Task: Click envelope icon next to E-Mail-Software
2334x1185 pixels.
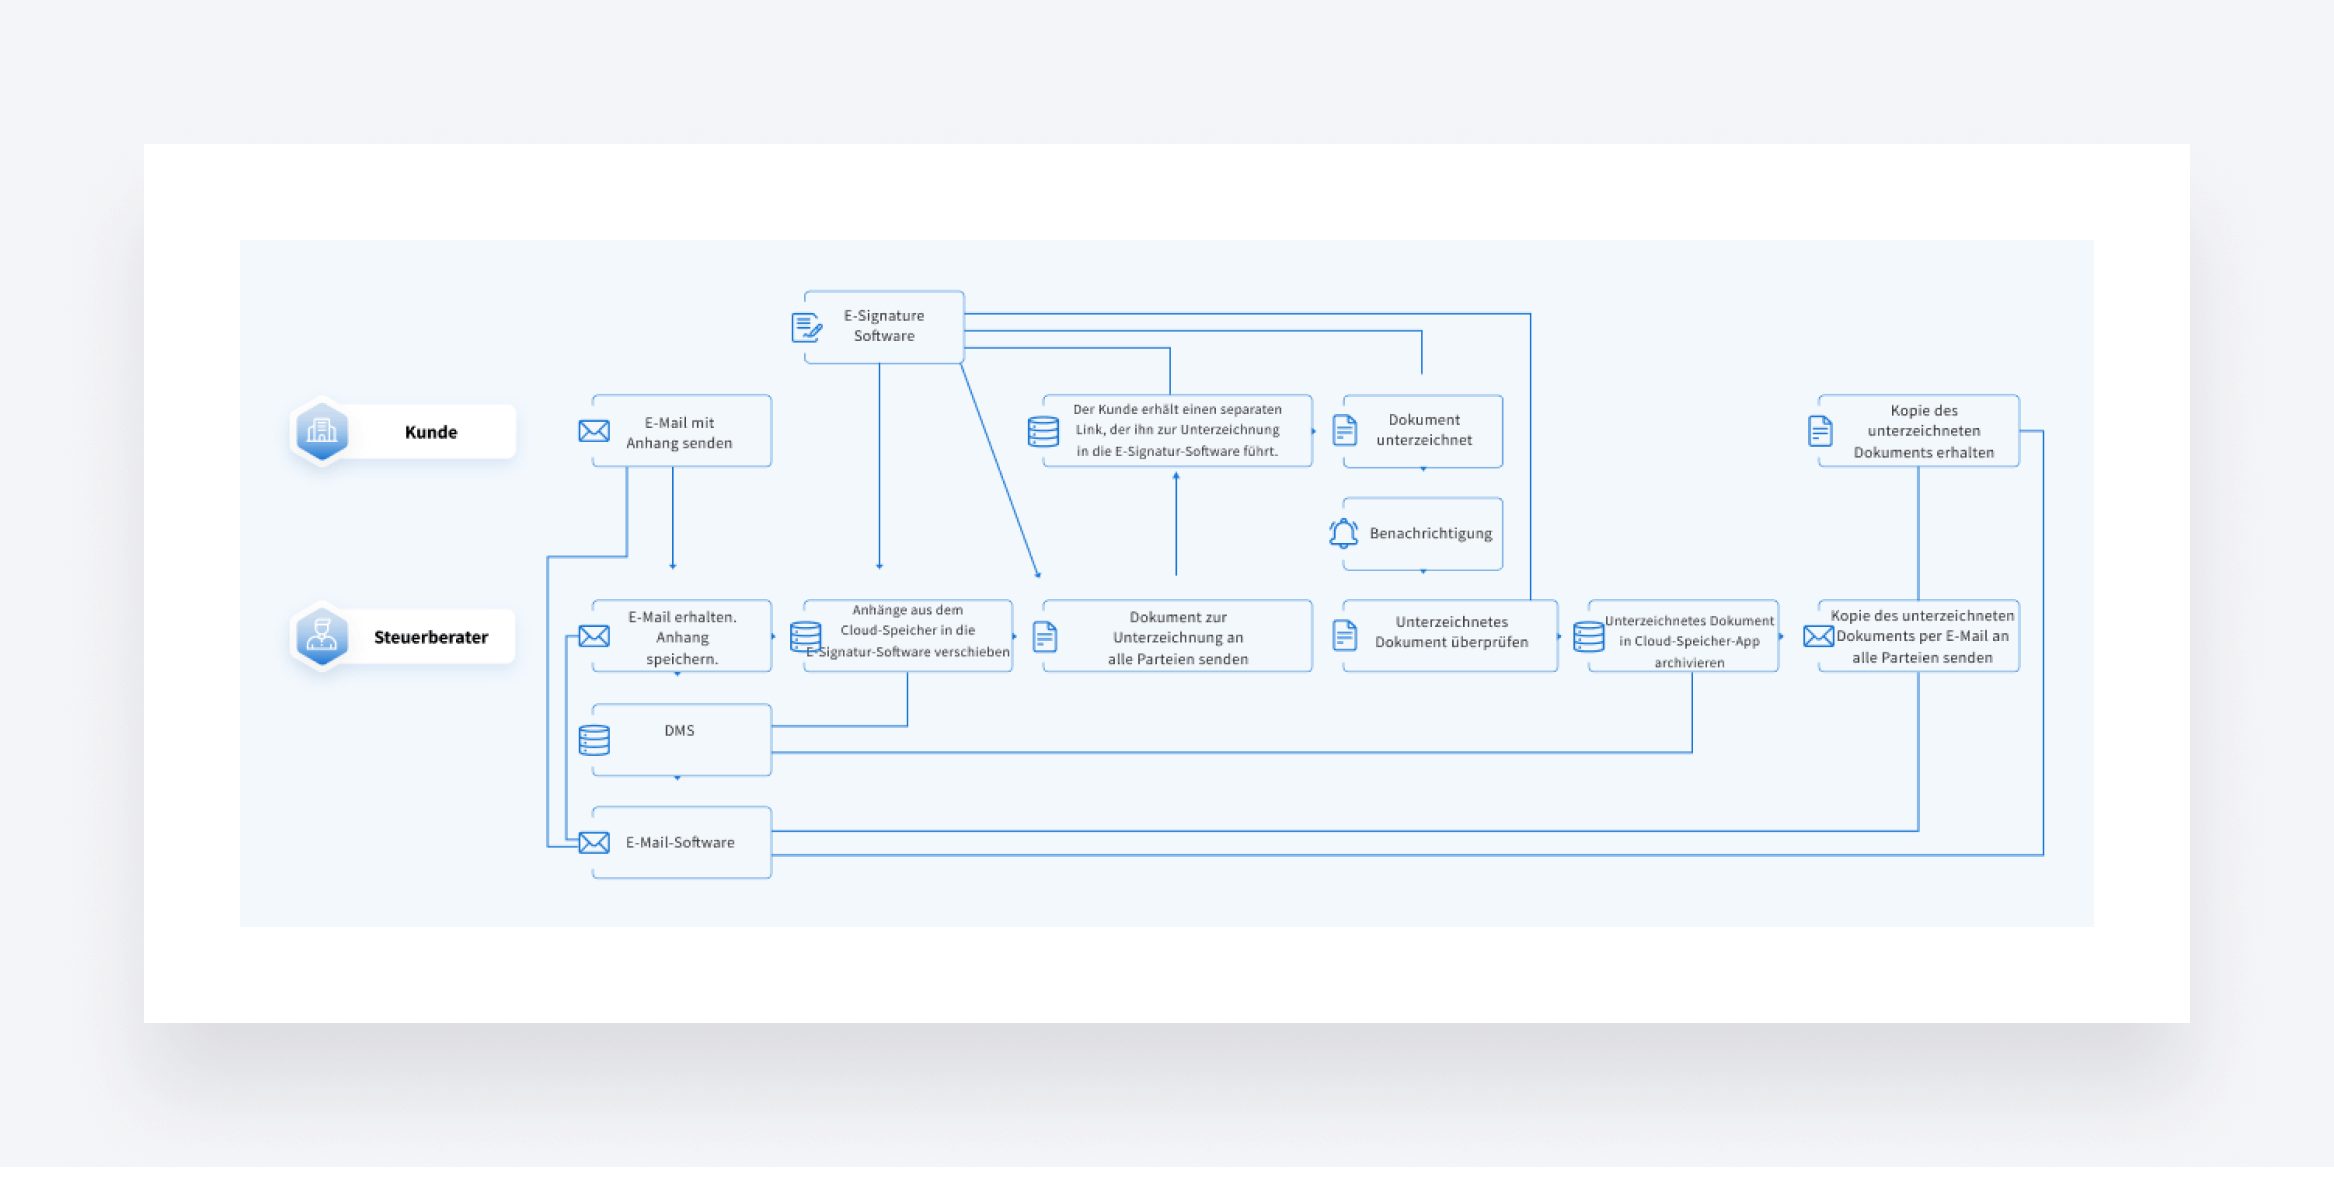Action: [594, 843]
